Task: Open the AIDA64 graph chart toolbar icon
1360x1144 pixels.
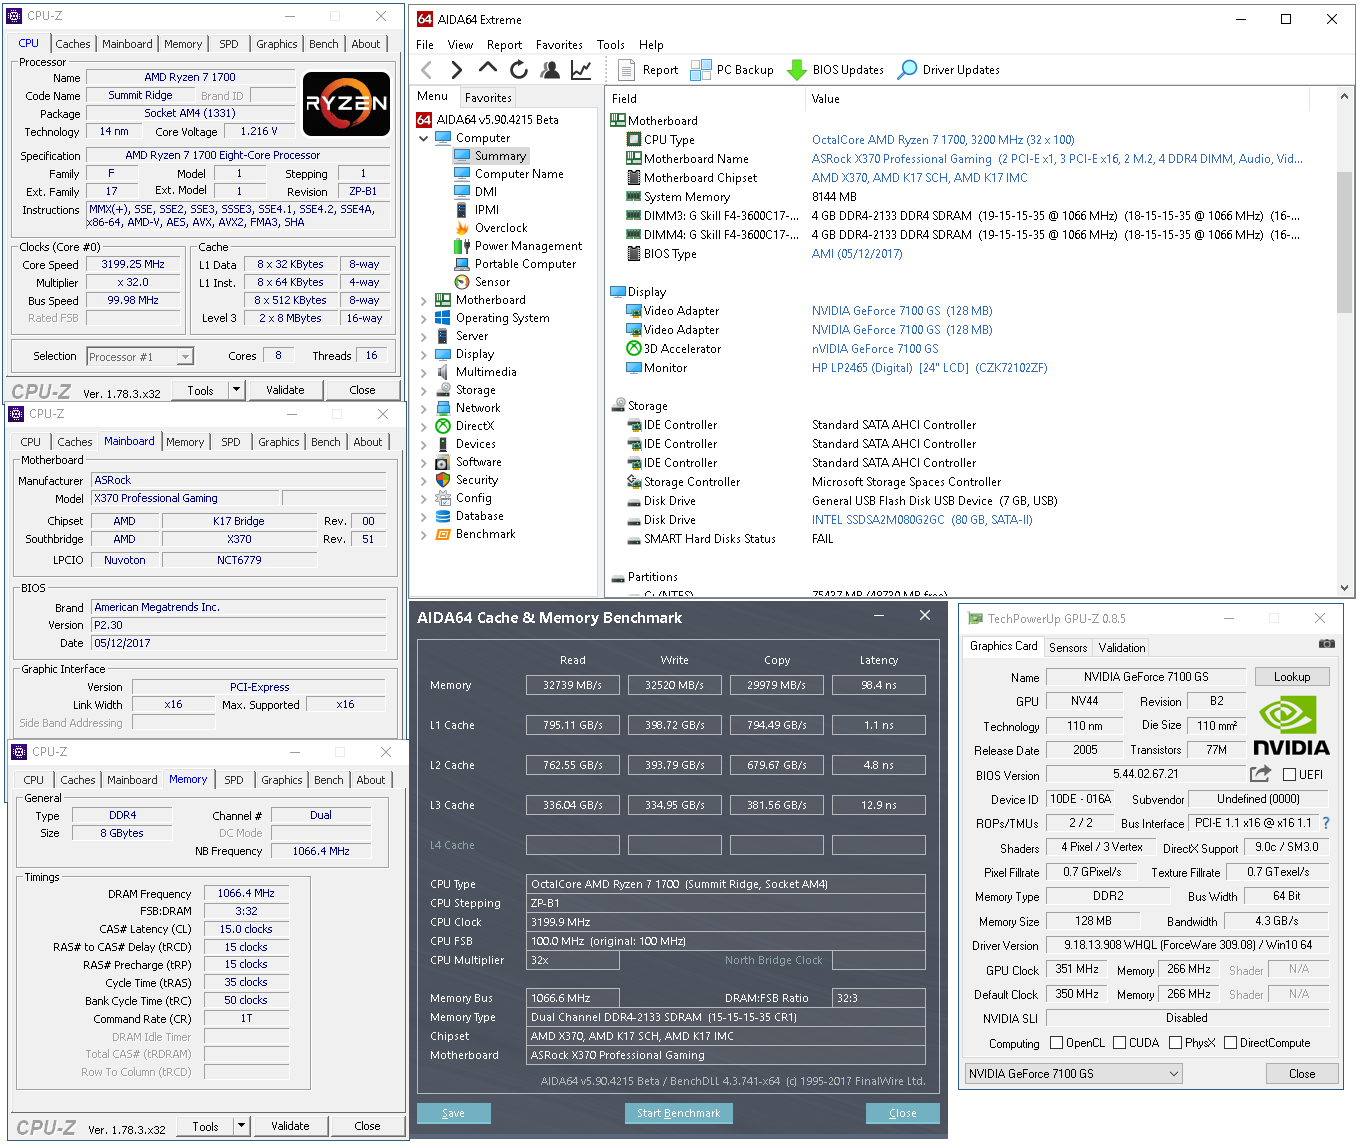Action: coord(581,70)
